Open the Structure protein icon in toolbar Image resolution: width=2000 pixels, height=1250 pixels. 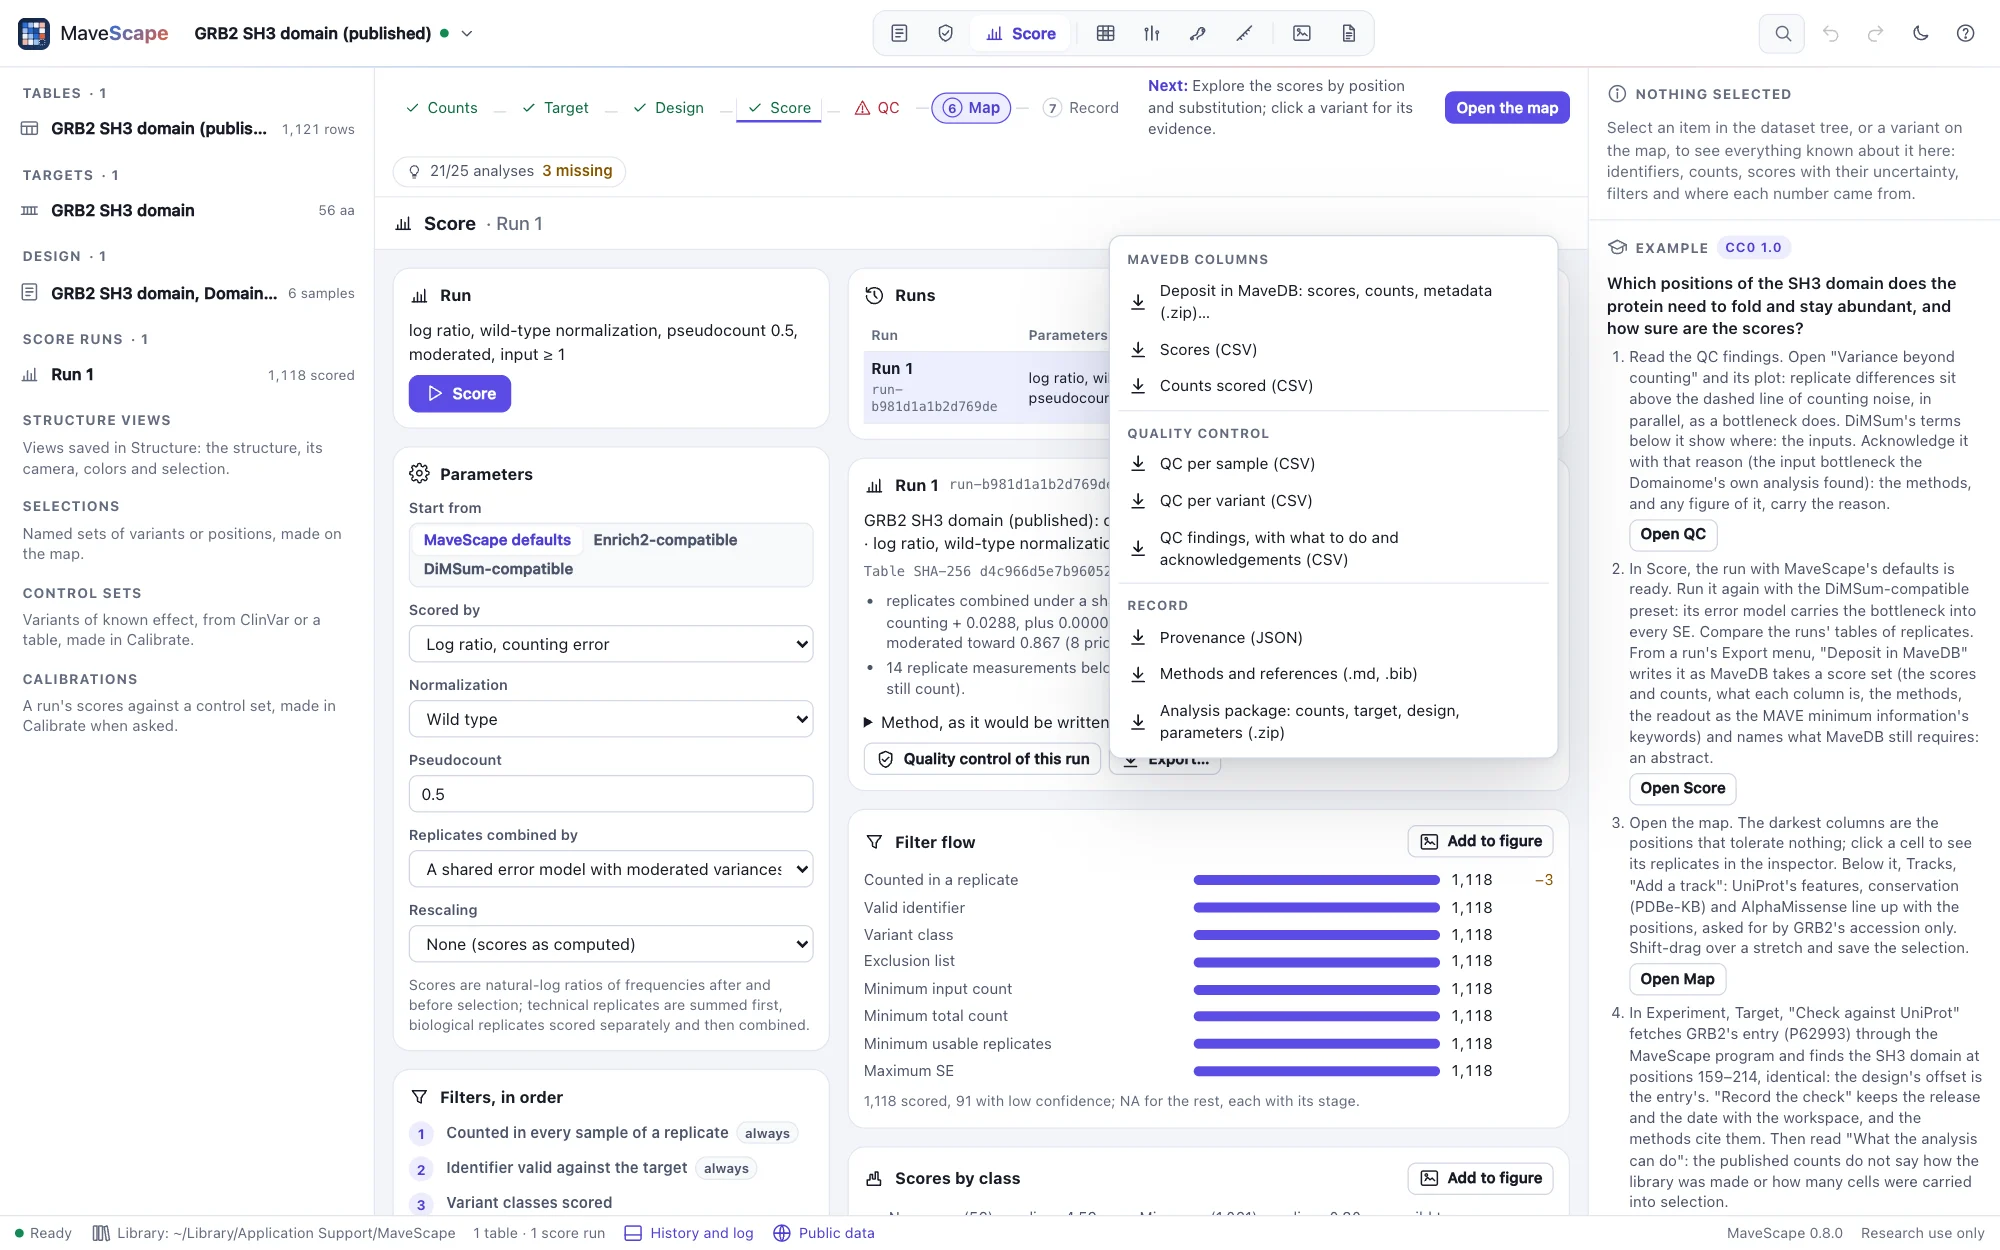[x=1197, y=33]
